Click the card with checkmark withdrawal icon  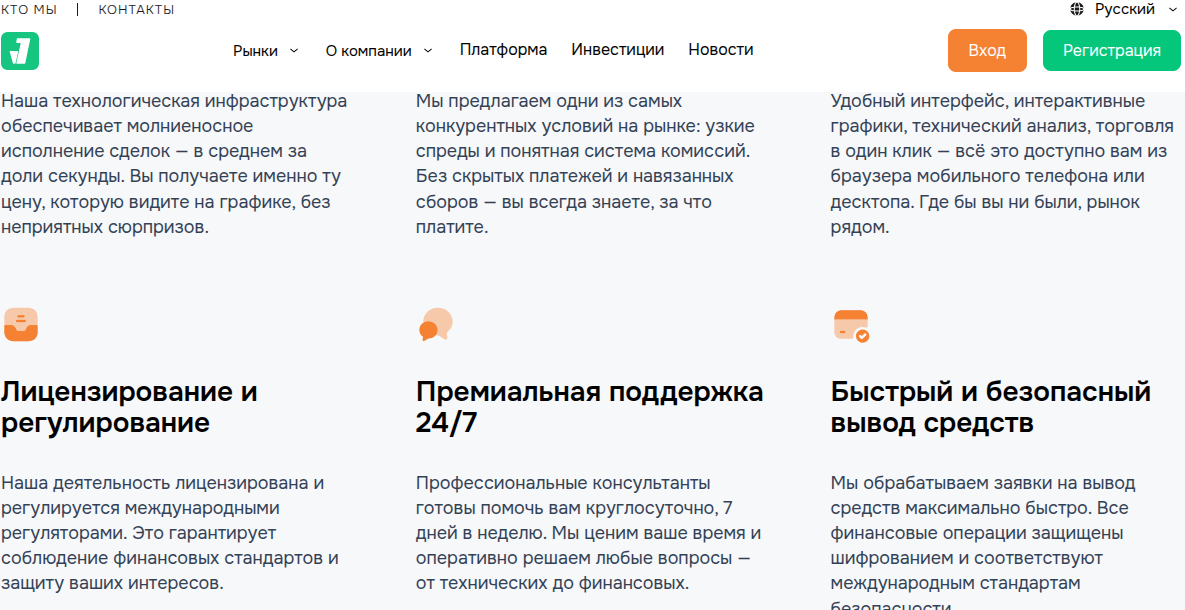[851, 326]
